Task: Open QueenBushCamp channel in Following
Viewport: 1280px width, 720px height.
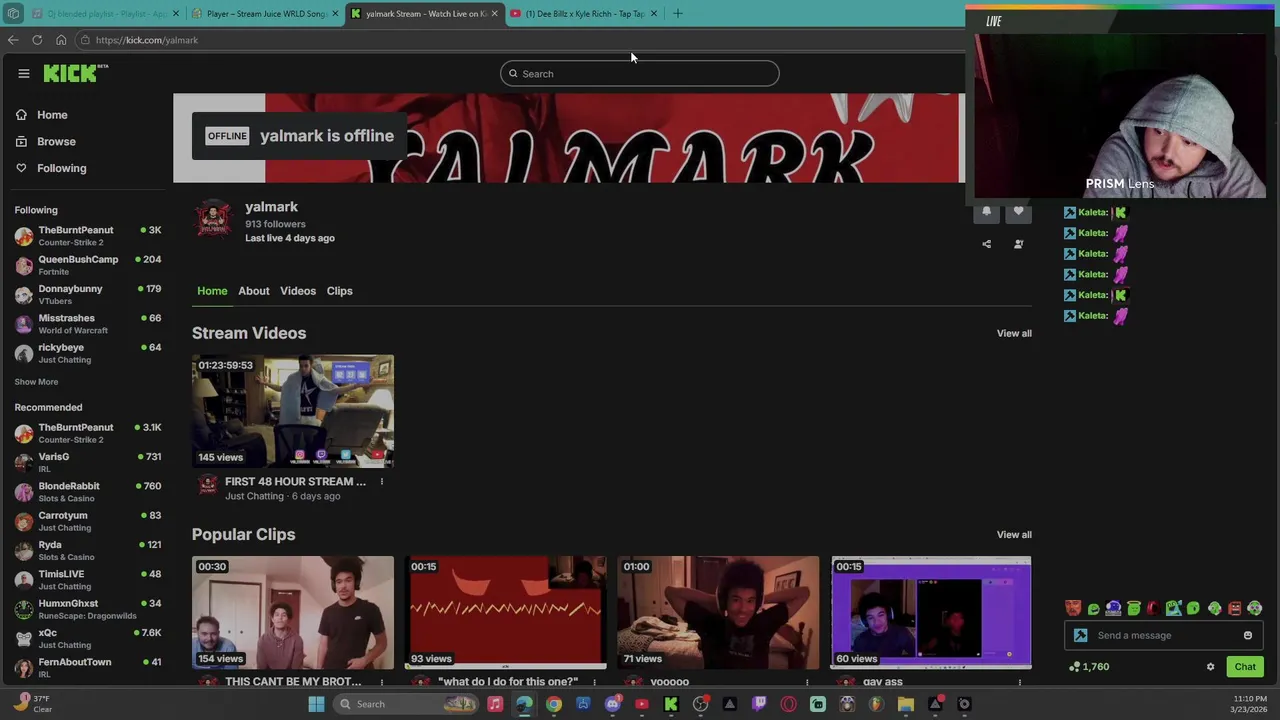Action: coord(88,265)
